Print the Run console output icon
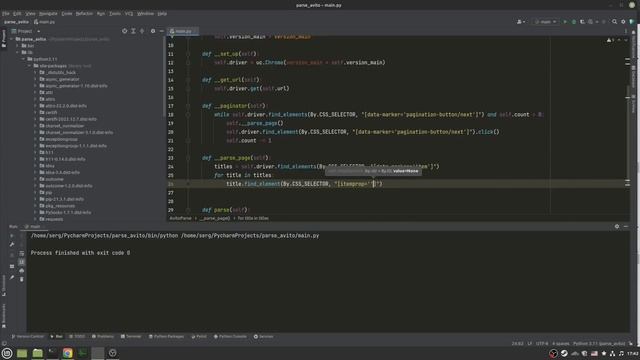Image resolution: width=640 pixels, height=360 pixels. (22, 271)
